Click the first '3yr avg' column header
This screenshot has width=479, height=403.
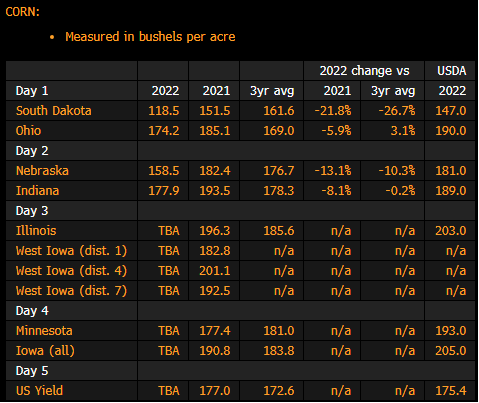coord(272,91)
